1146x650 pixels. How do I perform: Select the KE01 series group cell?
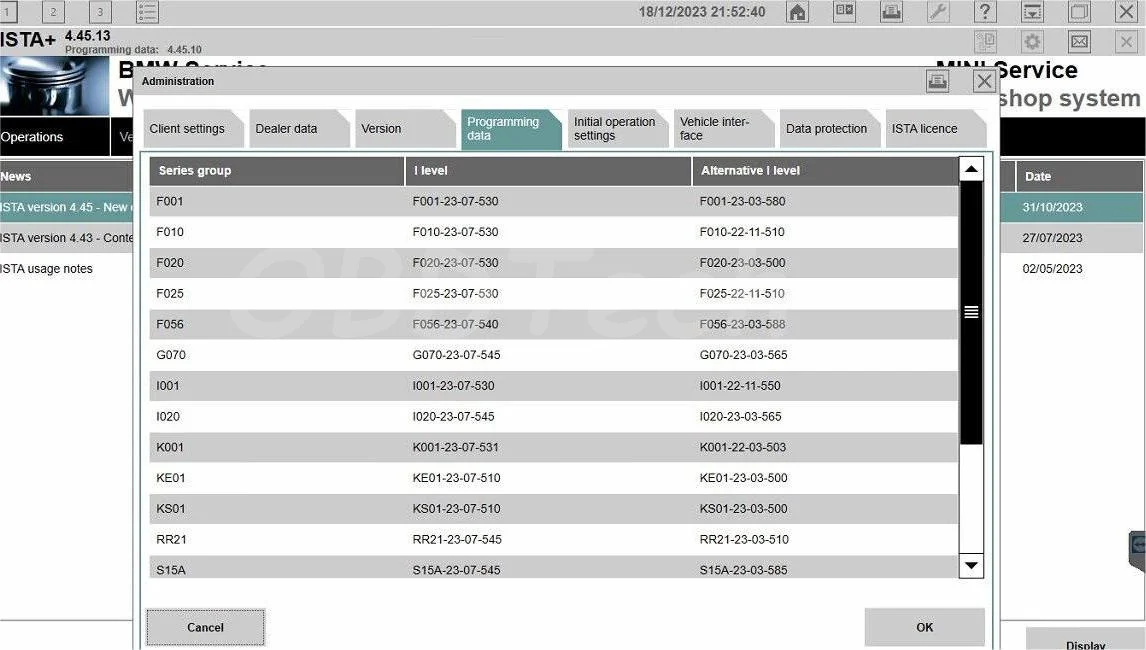tap(170, 477)
